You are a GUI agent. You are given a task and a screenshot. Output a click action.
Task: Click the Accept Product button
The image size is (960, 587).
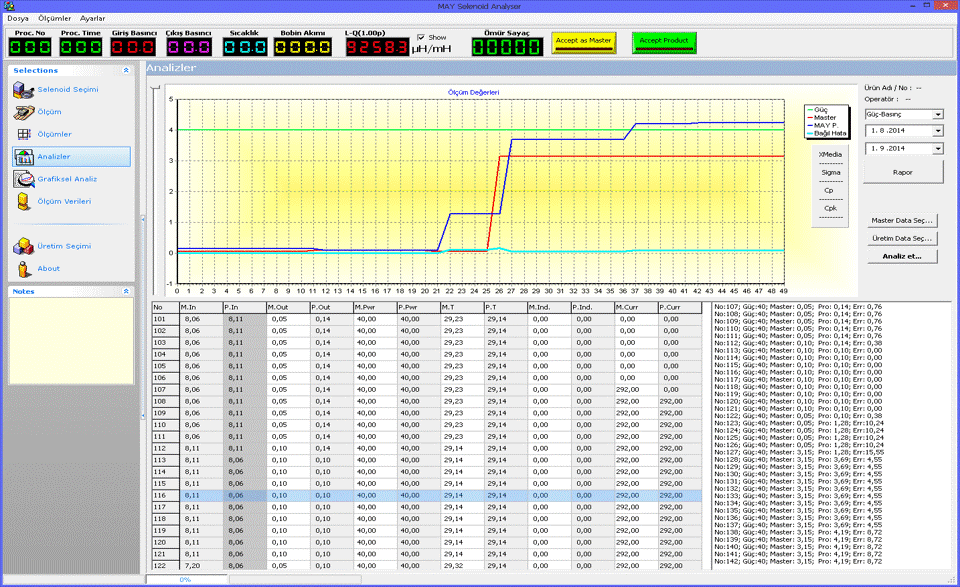pos(664,42)
